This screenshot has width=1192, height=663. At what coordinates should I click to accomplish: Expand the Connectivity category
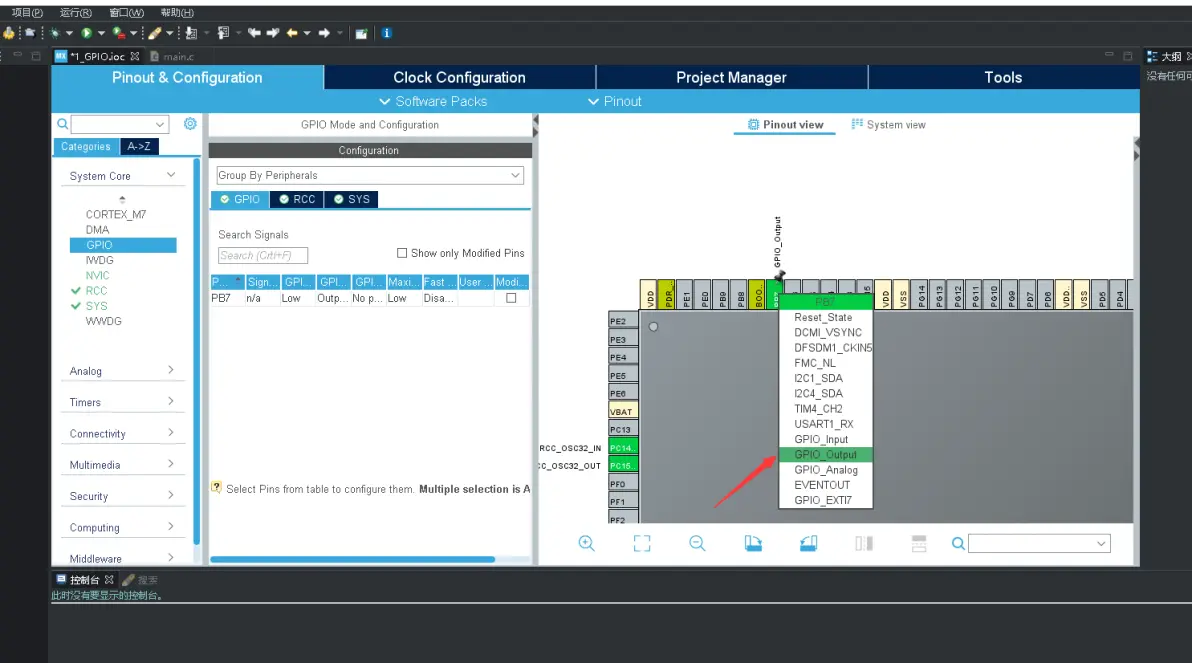pos(122,433)
